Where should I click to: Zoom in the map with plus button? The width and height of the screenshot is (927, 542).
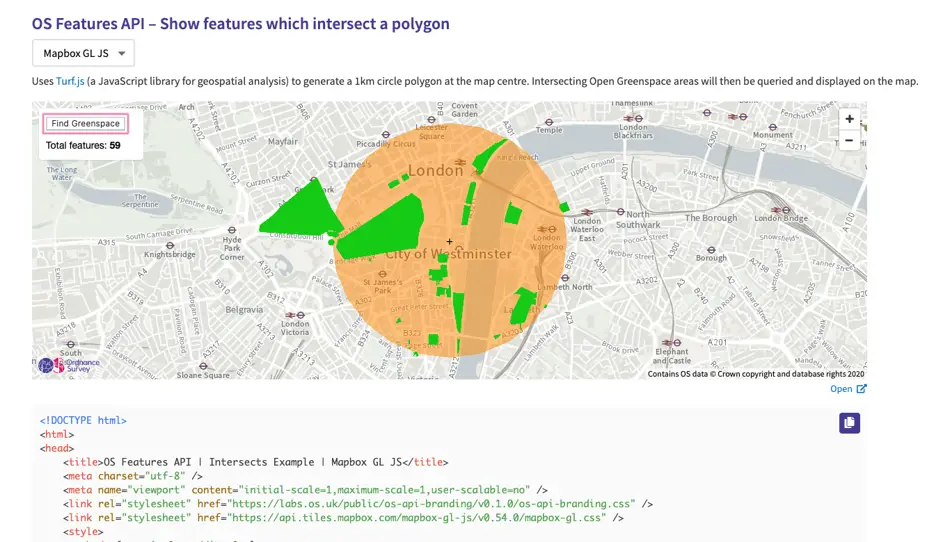(849, 119)
